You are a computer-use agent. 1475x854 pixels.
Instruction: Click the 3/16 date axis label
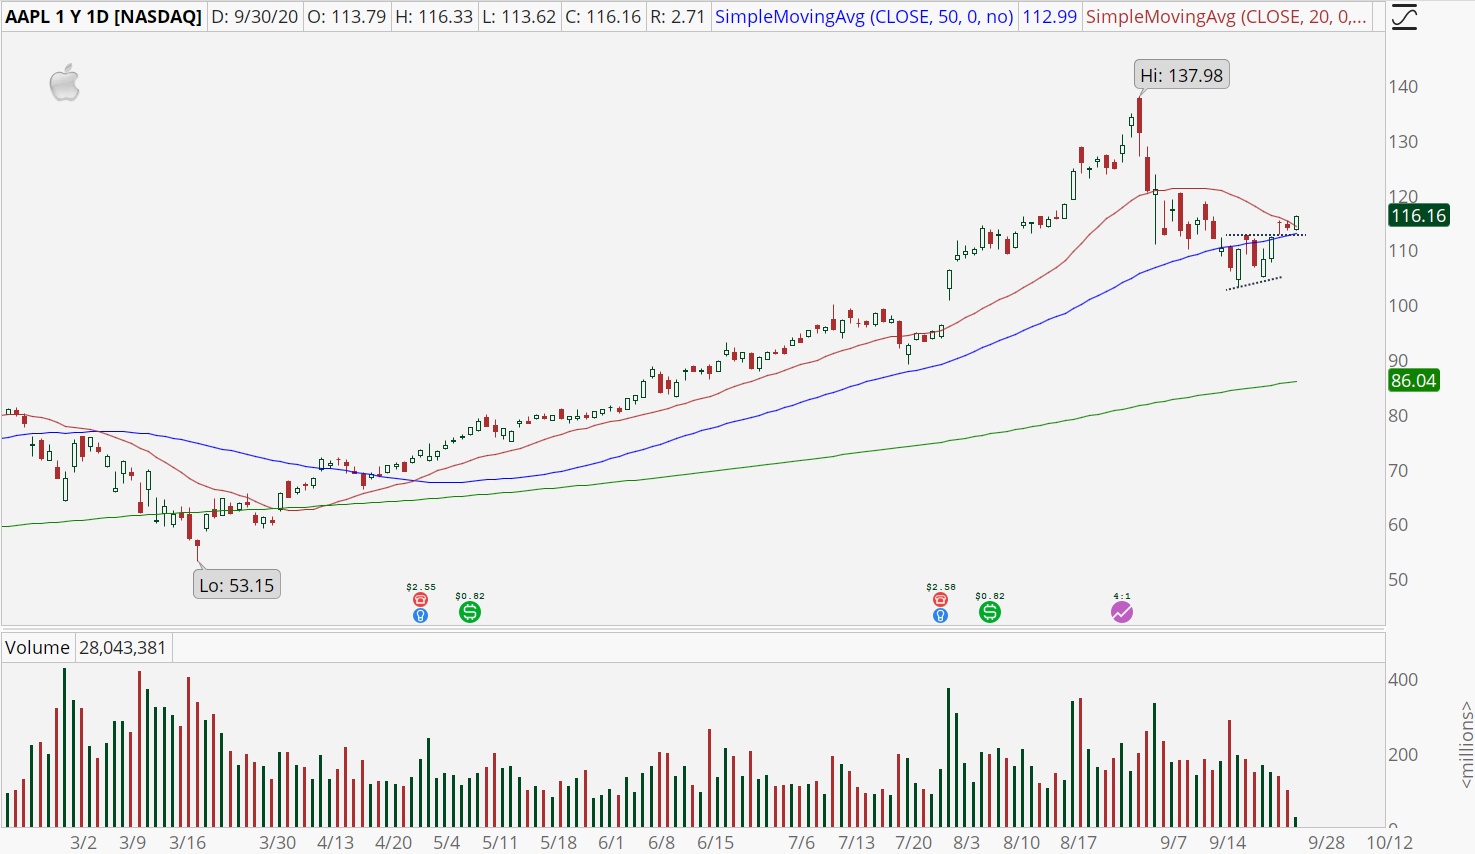pyautogui.click(x=188, y=842)
